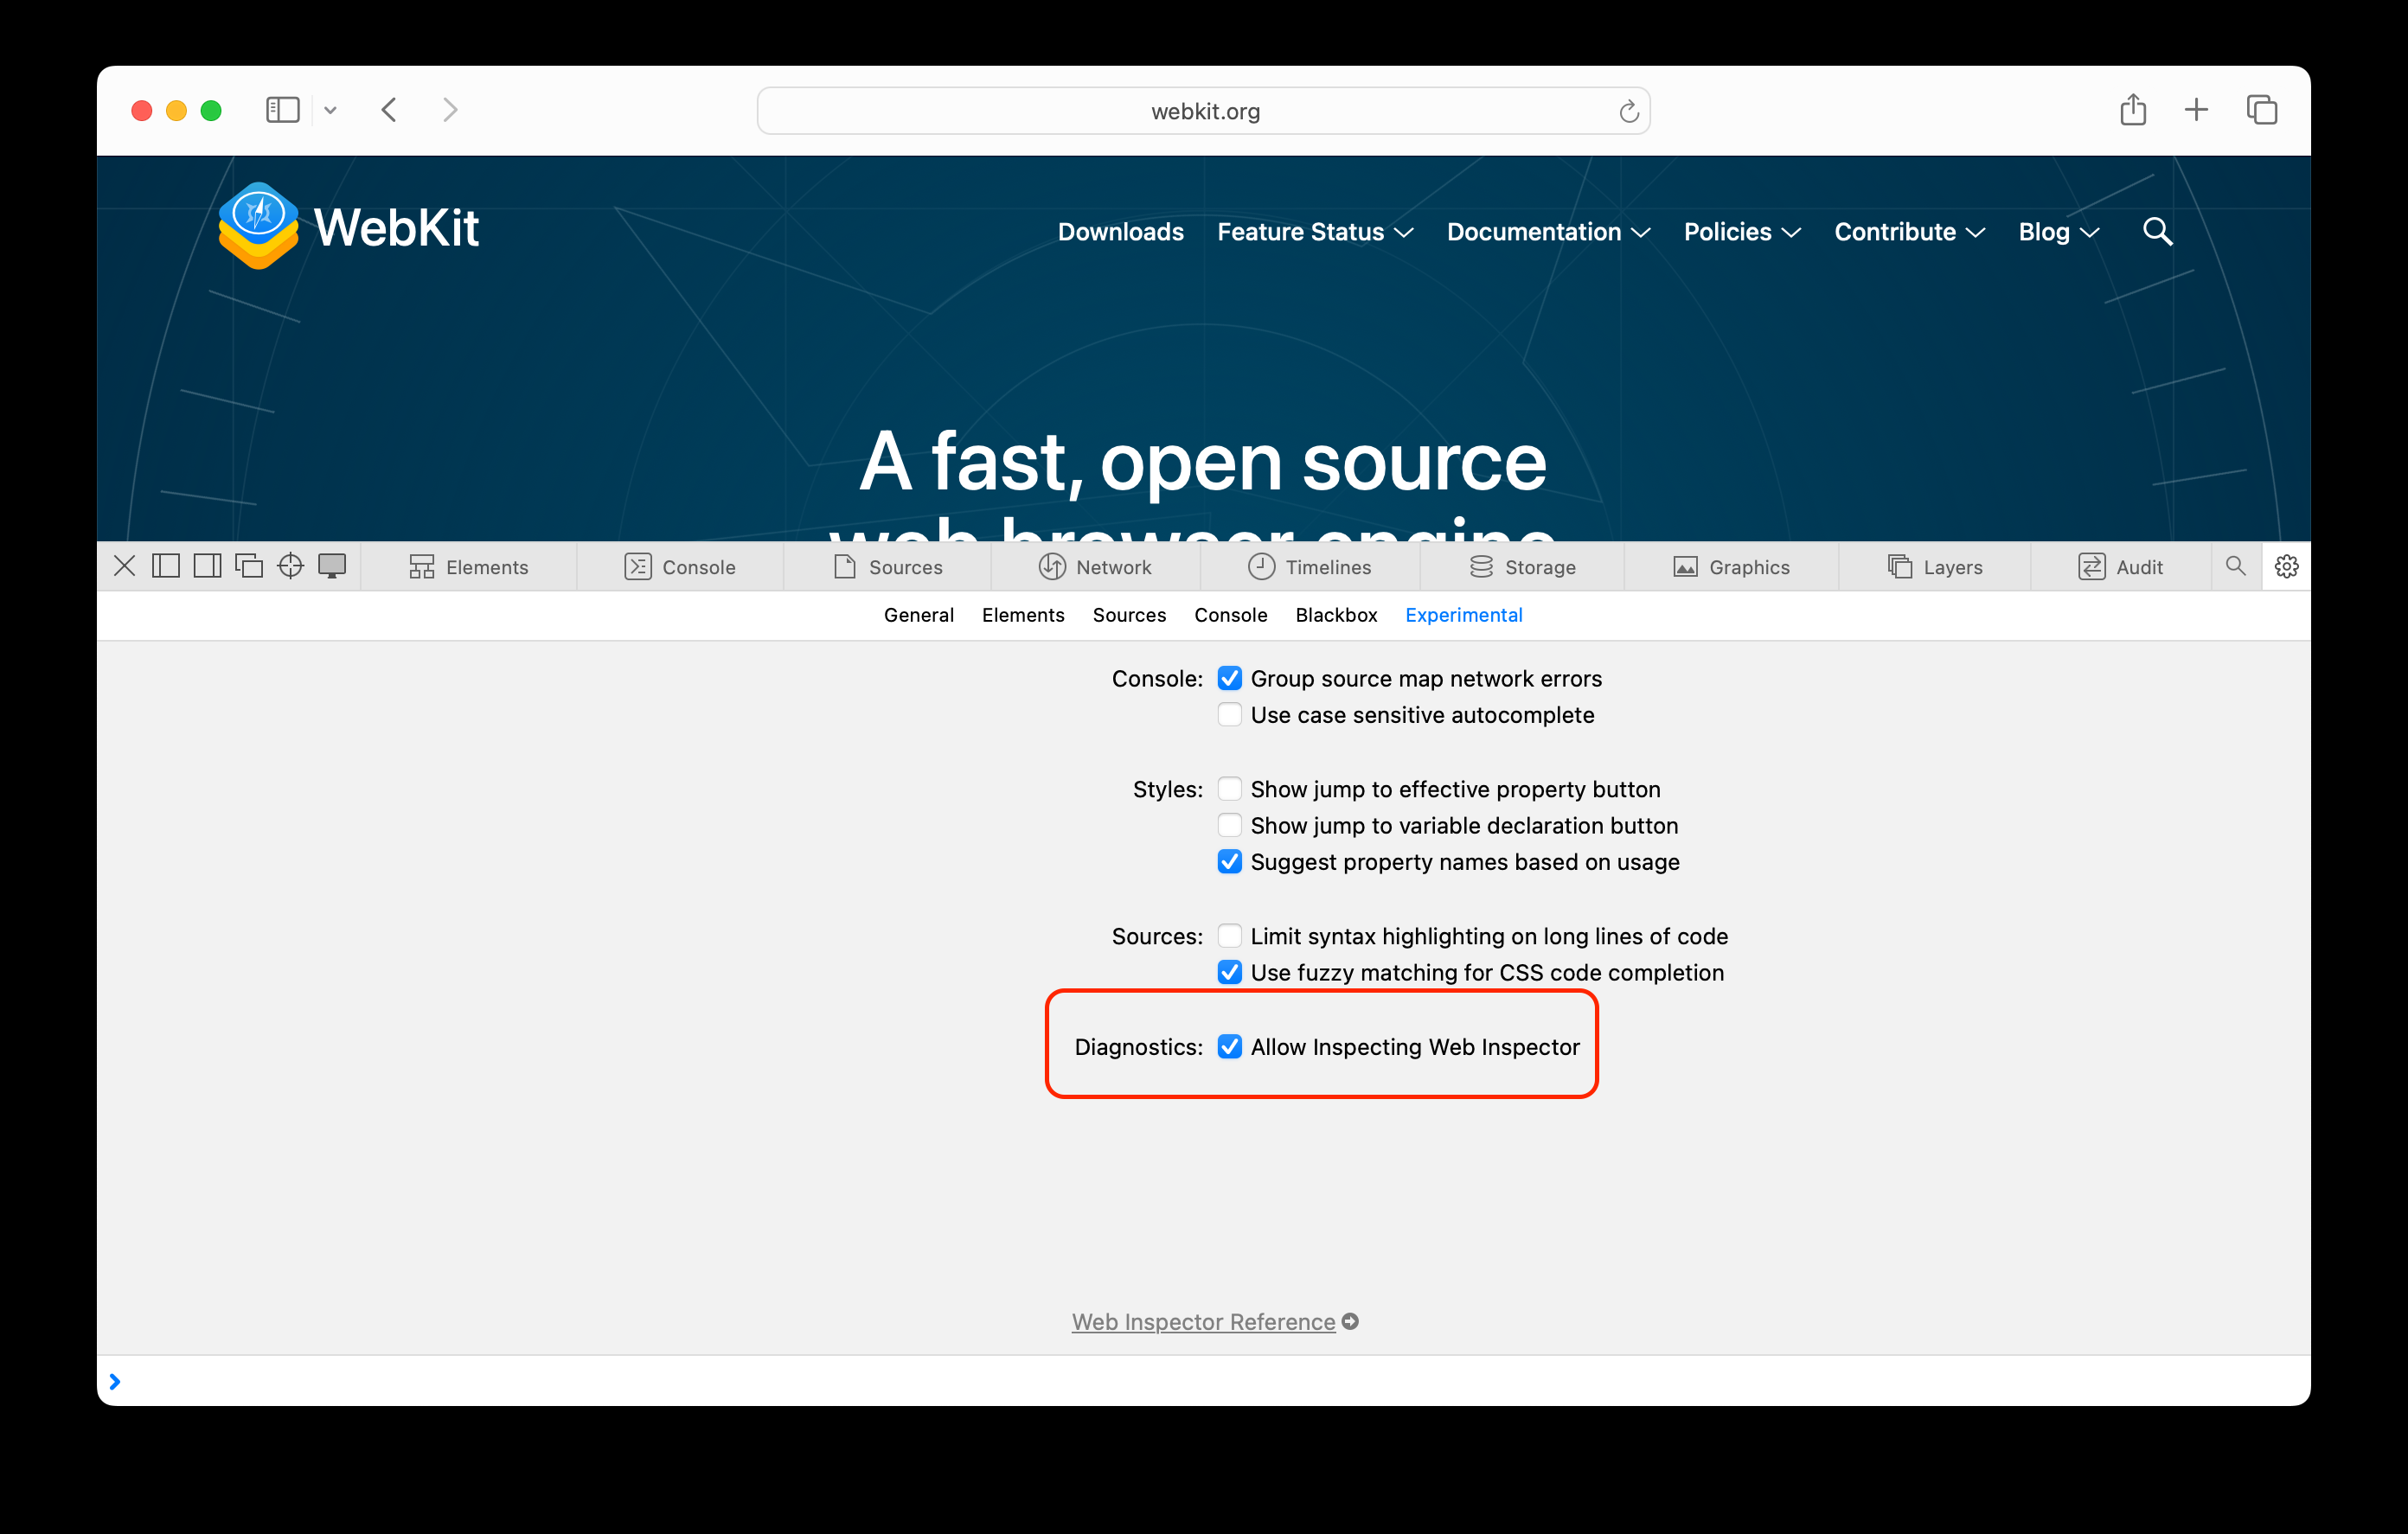Check Limit syntax highlighting on long lines
This screenshot has height=1534, width=2408.
pos(1229,936)
